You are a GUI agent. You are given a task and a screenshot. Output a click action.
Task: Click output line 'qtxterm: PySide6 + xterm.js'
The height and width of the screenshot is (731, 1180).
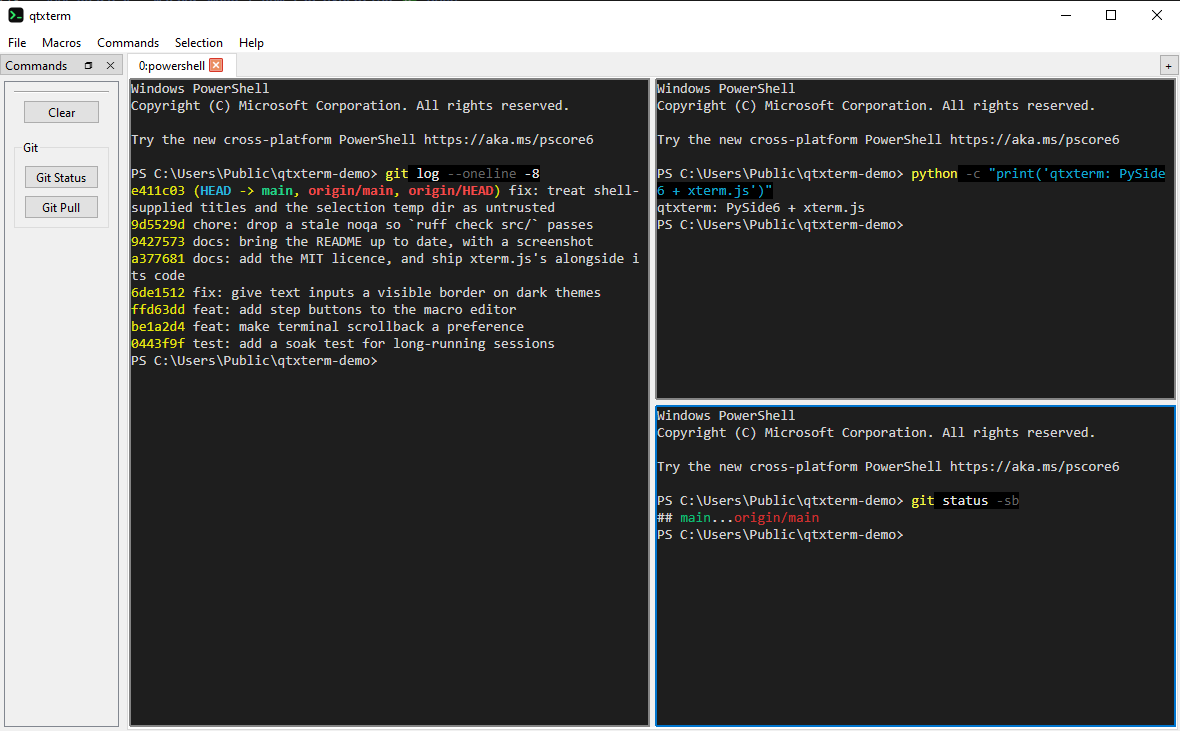(x=761, y=208)
